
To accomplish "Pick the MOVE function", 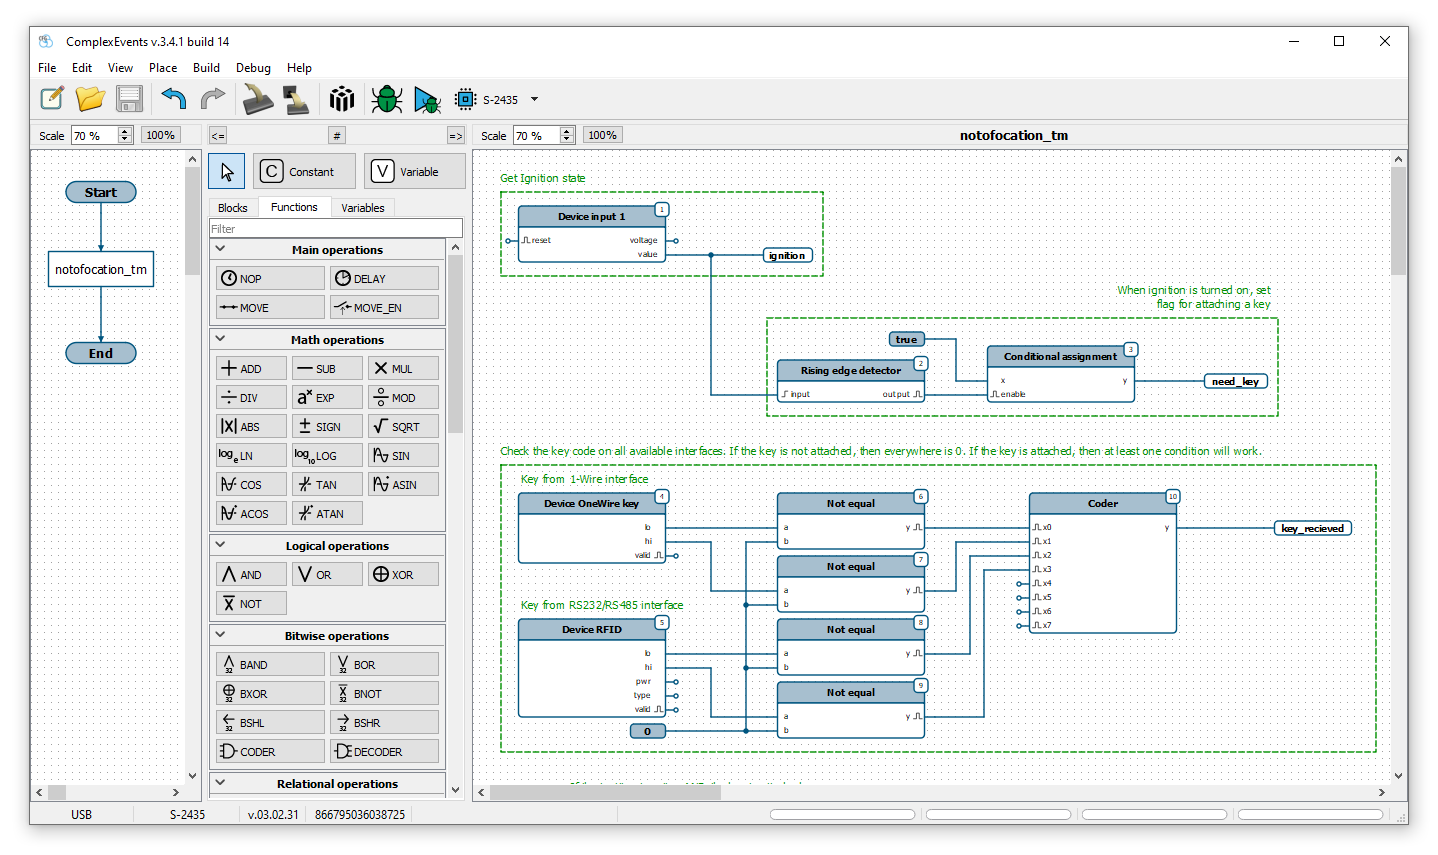I will (270, 307).
